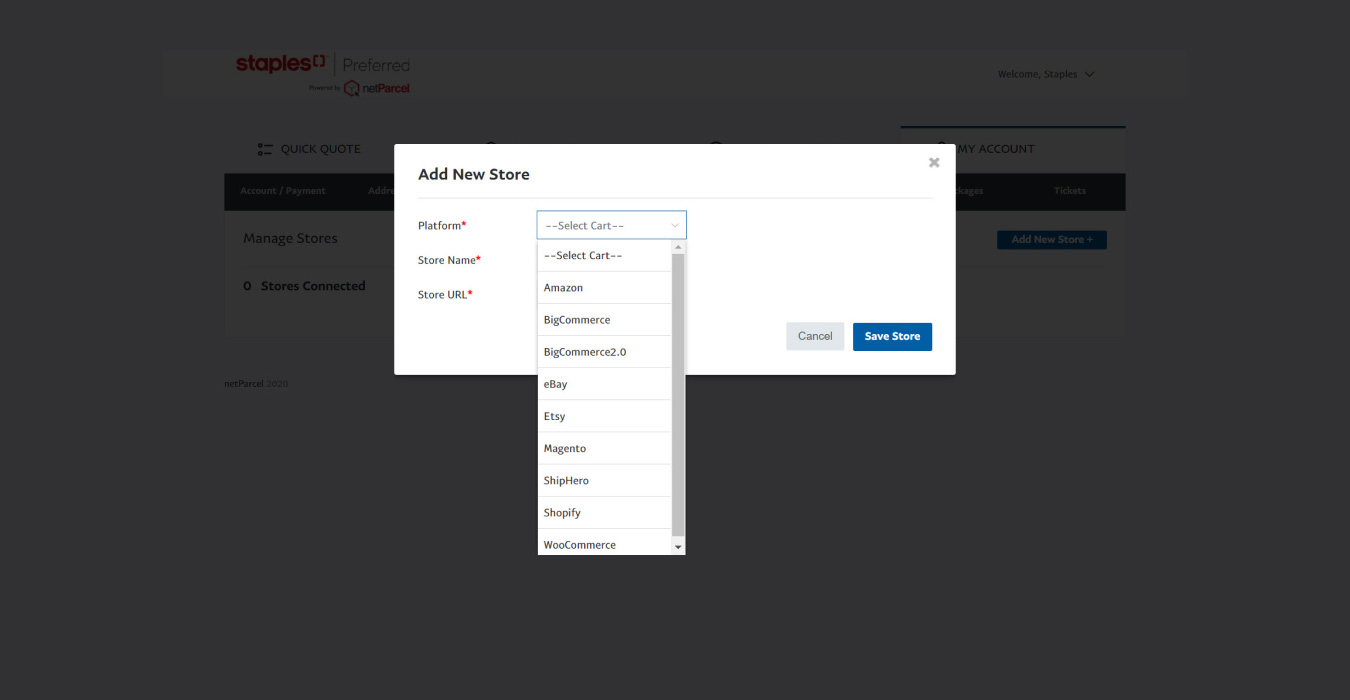Click the Cancel button

pyautogui.click(x=815, y=336)
